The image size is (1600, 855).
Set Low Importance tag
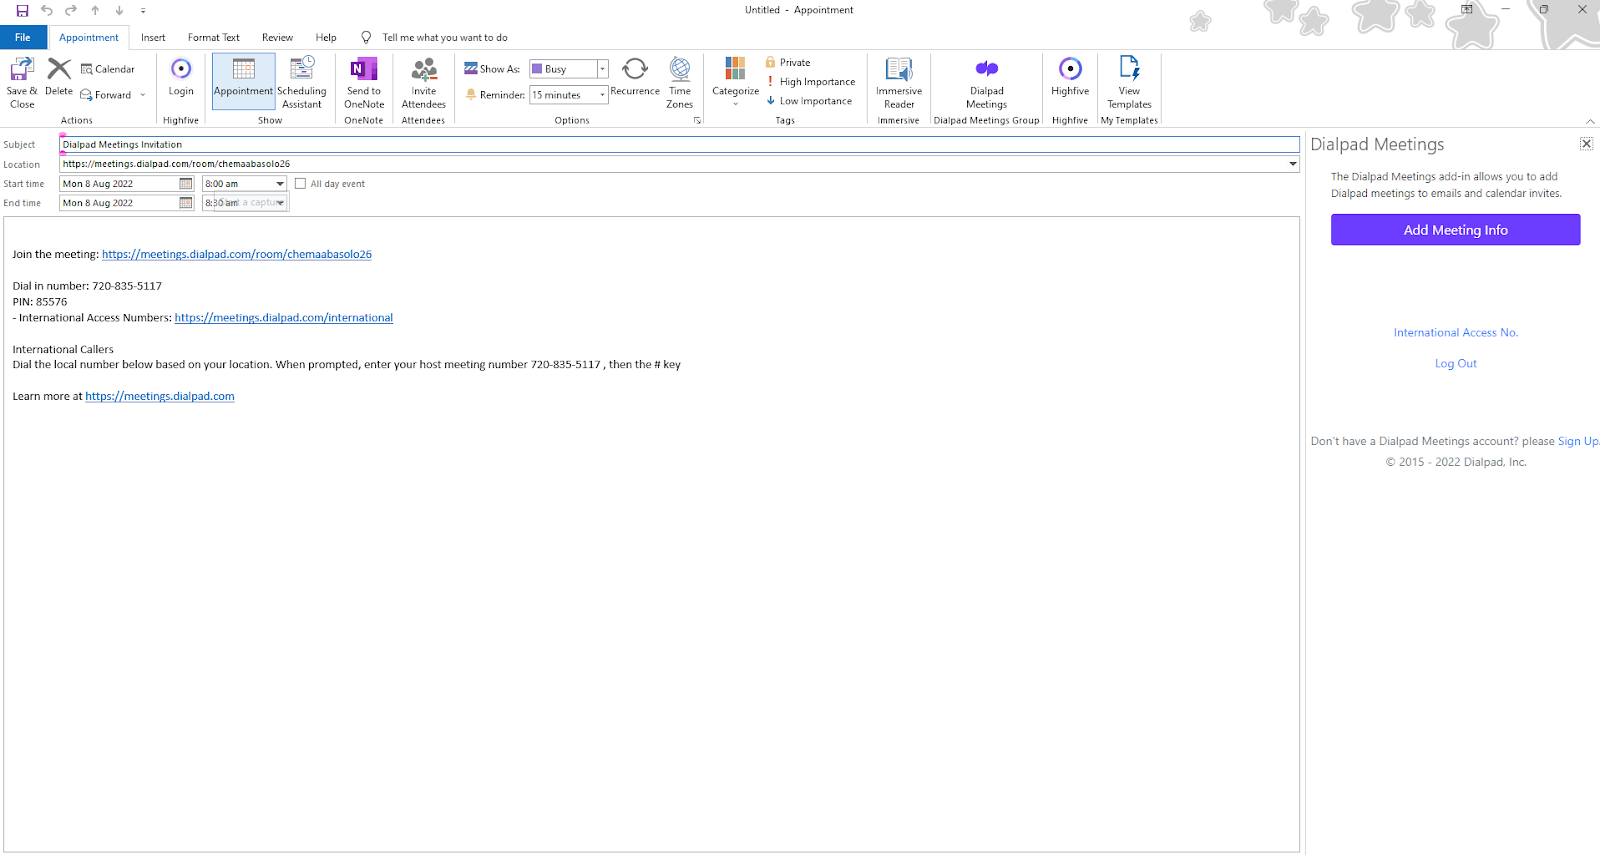click(810, 101)
